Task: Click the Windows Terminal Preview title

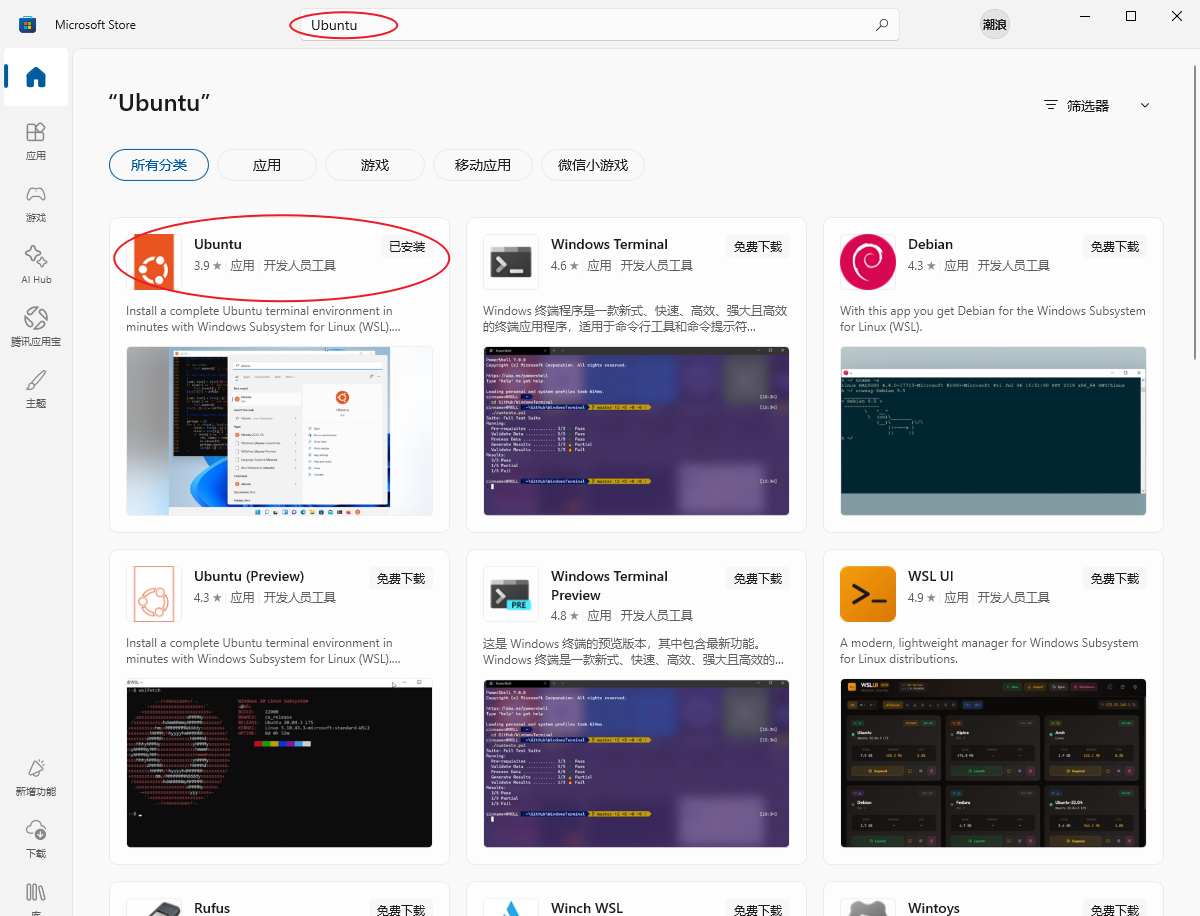Action: (x=609, y=585)
